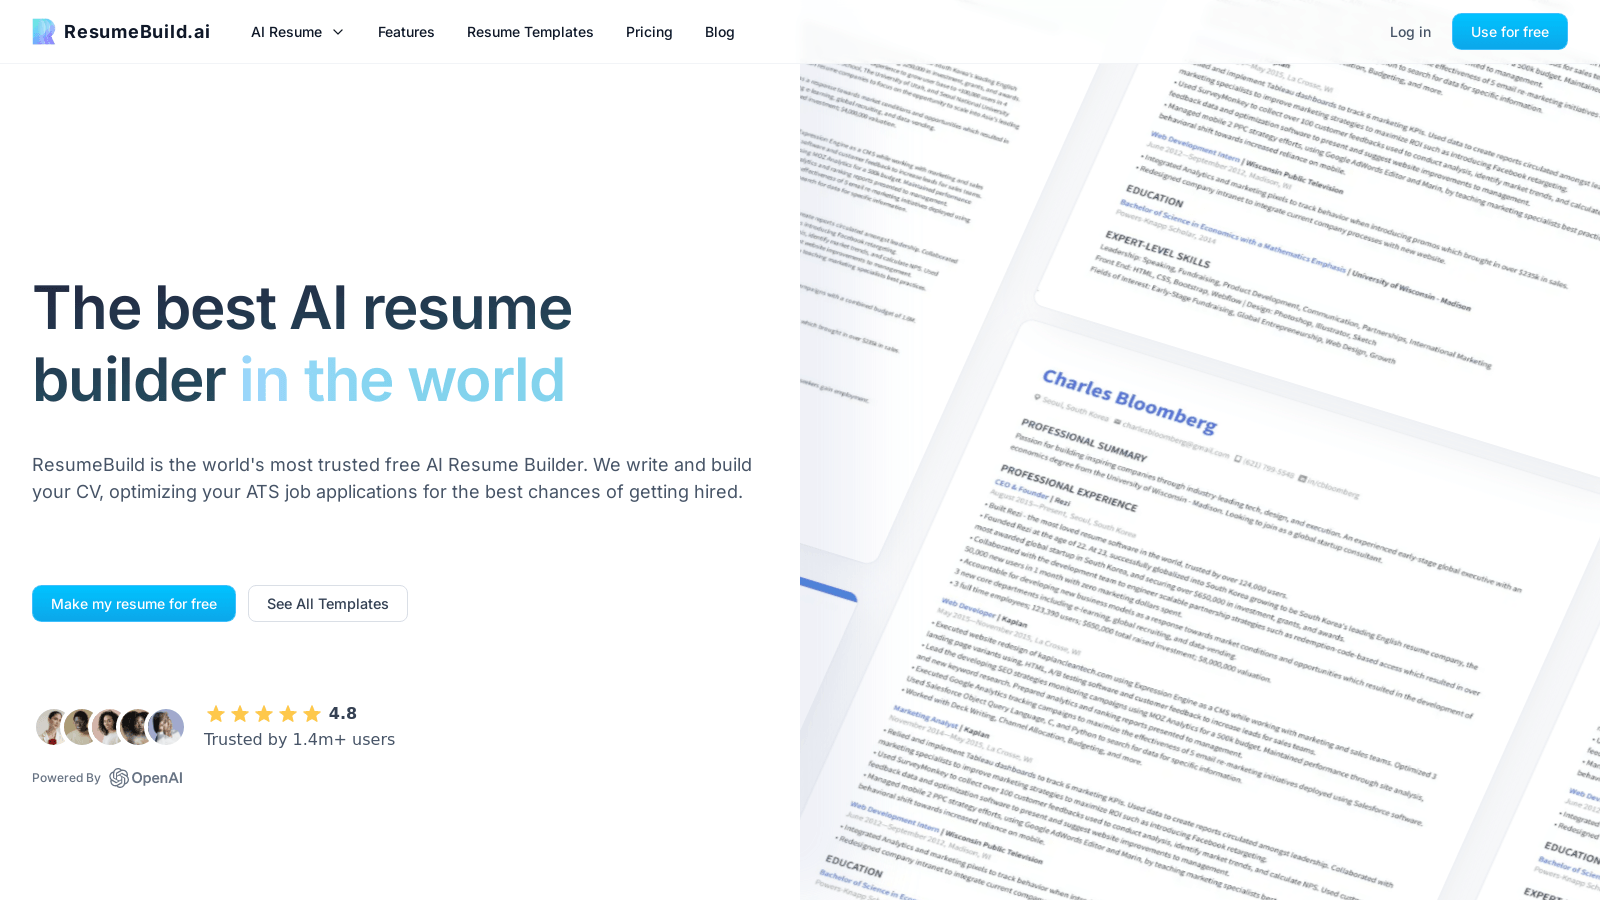This screenshot has height=900, width=1600.
Task: Click the Use for free button
Action: [1510, 32]
